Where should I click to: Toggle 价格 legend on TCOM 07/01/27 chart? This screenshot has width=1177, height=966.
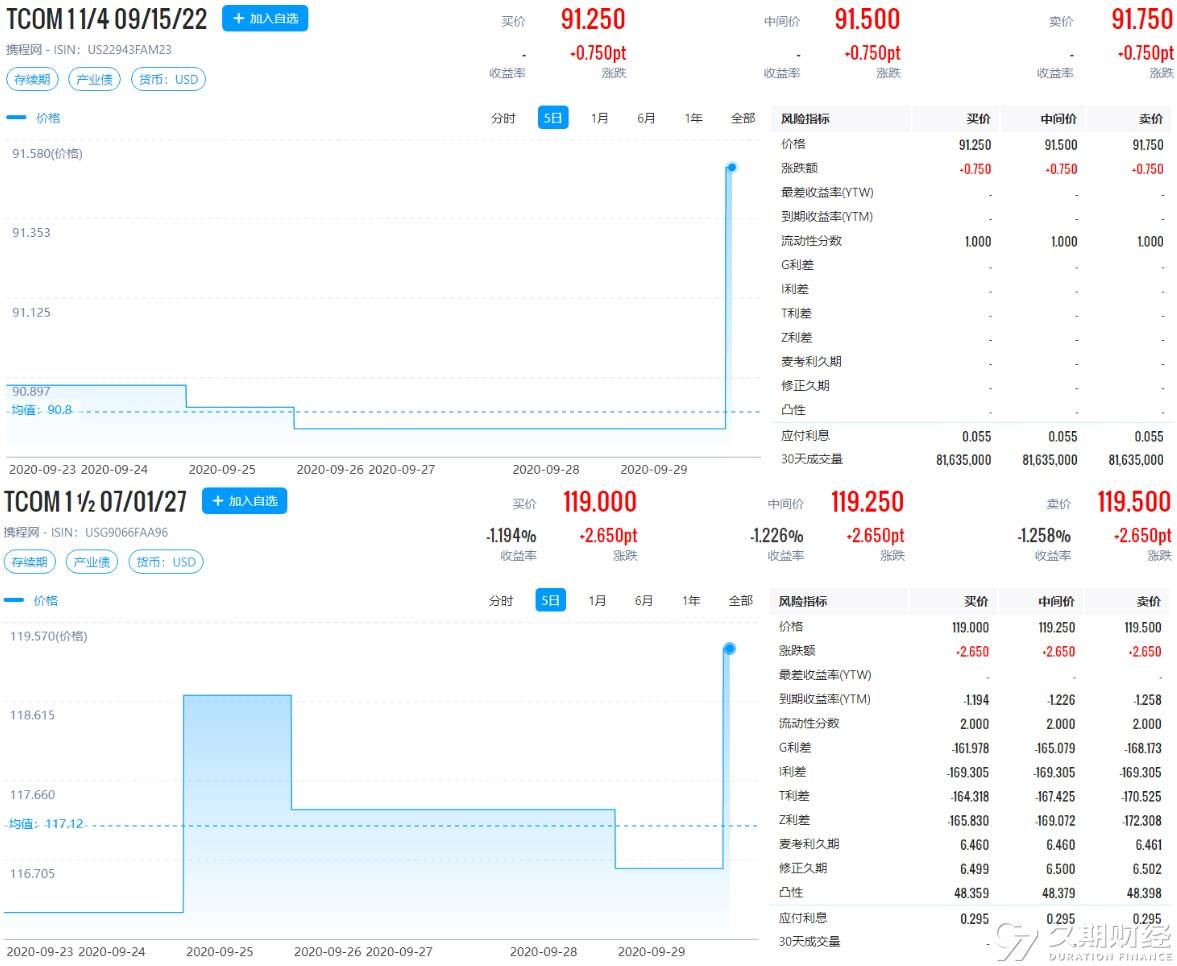click(x=32, y=600)
